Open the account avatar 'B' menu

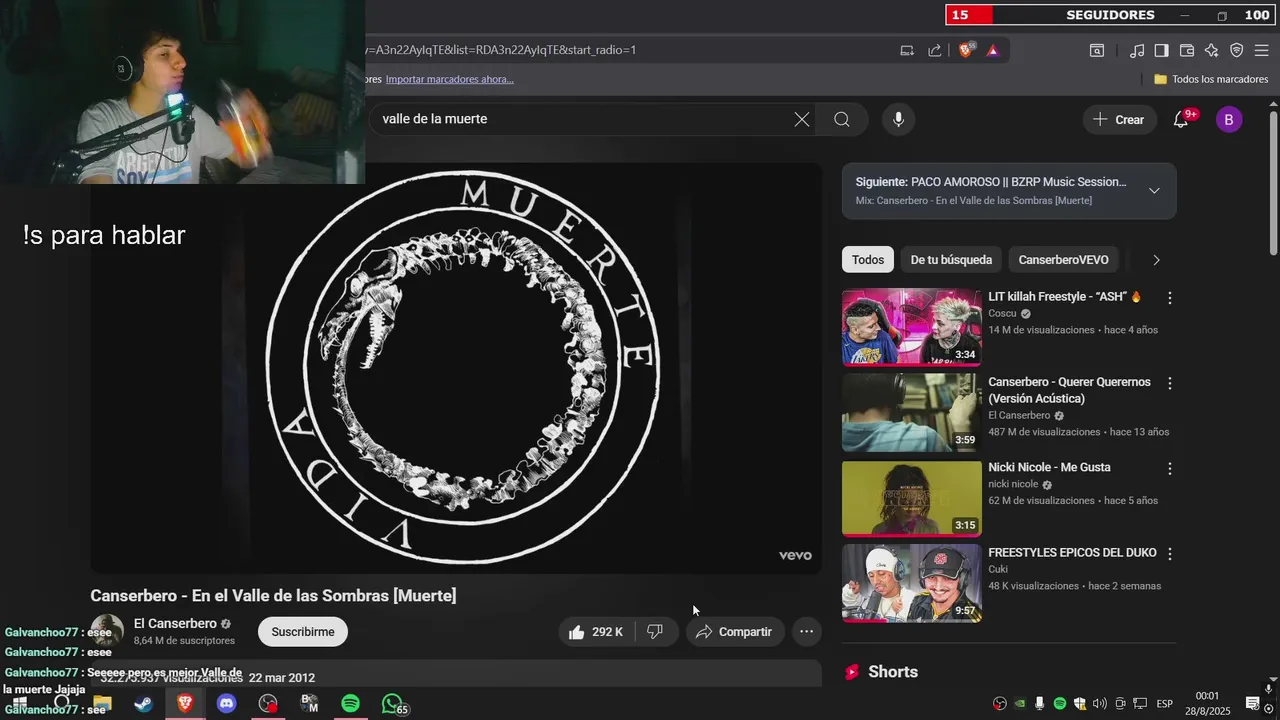1229,119
